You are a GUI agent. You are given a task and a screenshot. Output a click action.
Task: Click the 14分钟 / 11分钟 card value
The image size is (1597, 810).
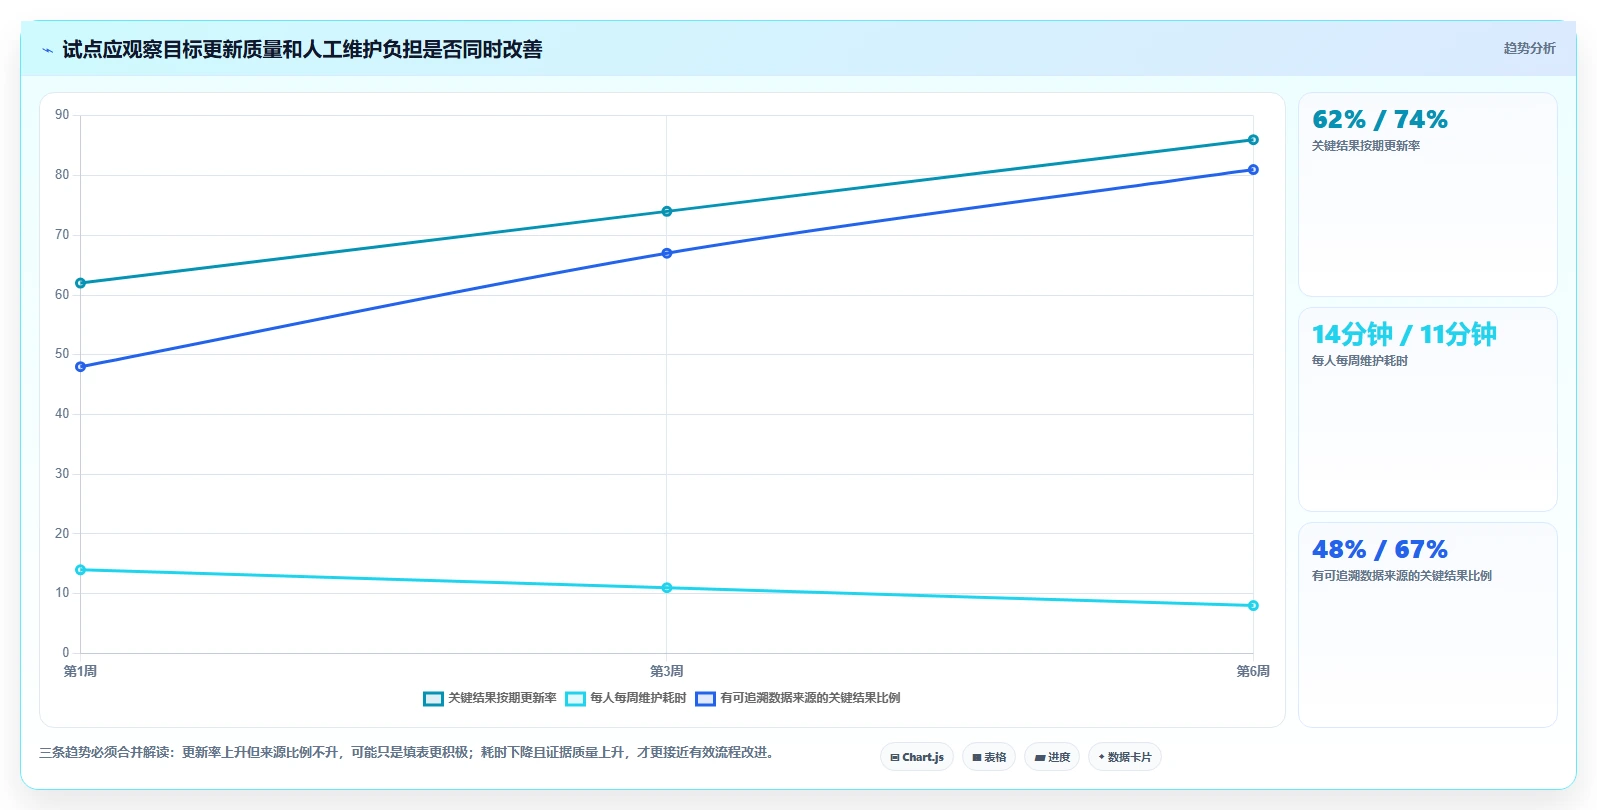coord(1404,334)
